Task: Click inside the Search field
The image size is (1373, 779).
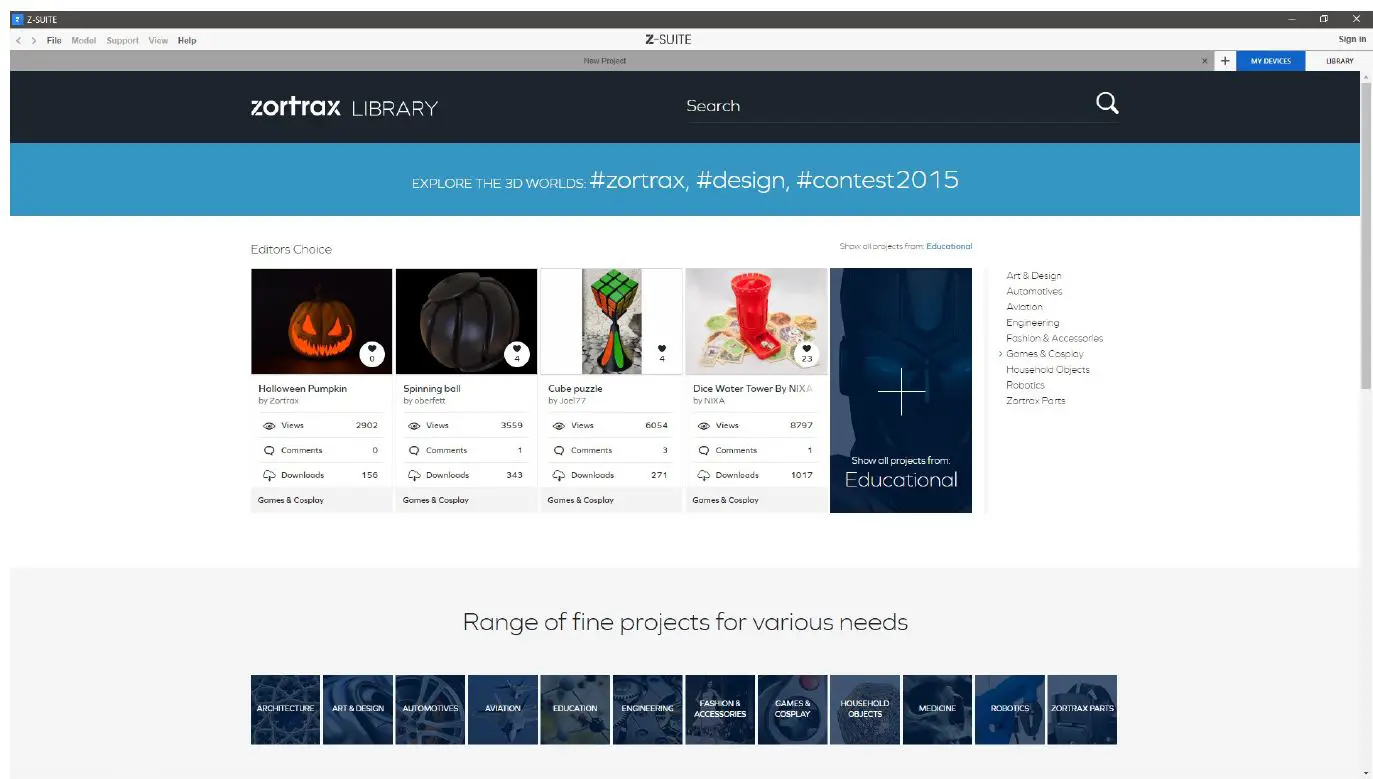Action: (850, 105)
